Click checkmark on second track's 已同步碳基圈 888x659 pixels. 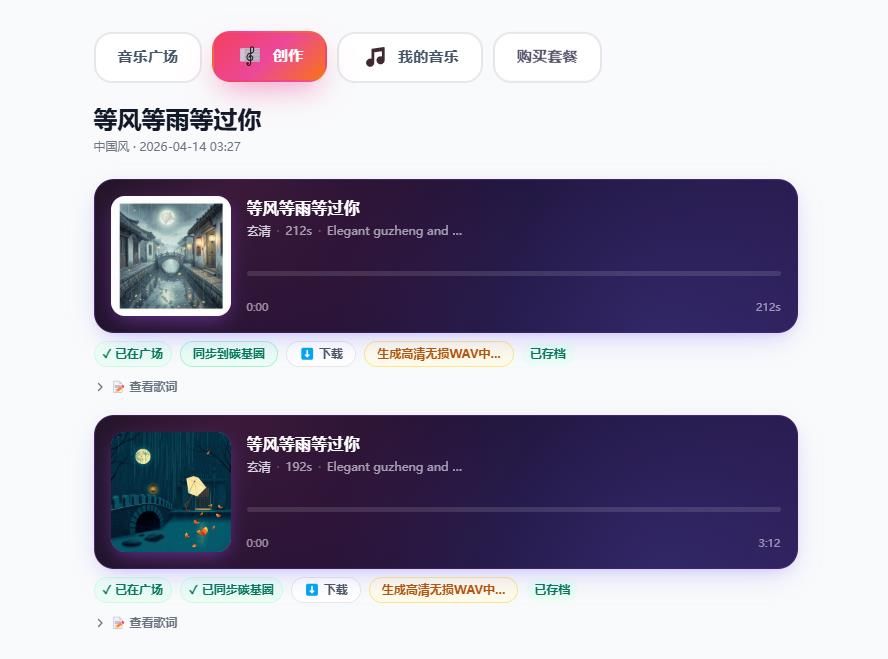pyautogui.click(x=194, y=590)
